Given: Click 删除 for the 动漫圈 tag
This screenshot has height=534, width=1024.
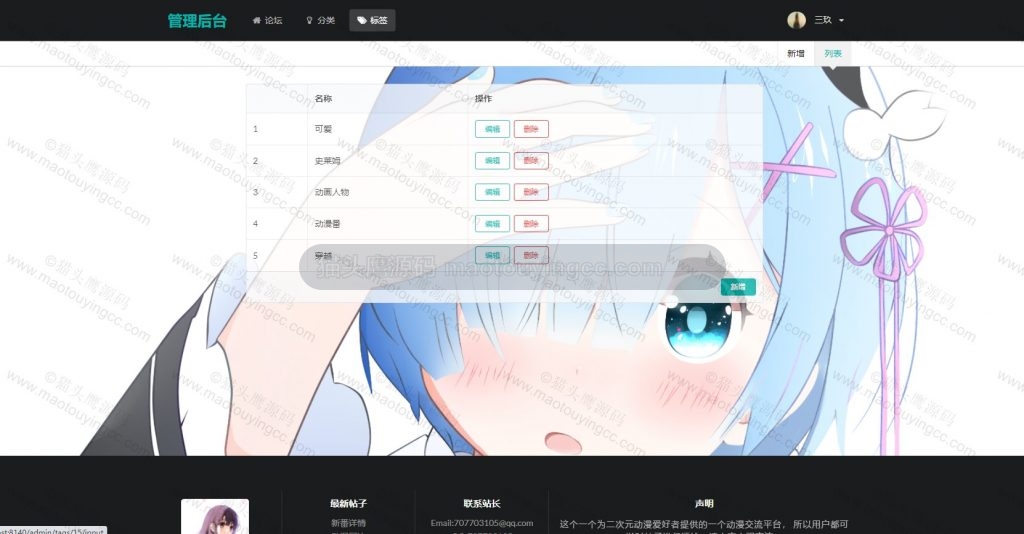Looking at the screenshot, I should pos(531,224).
